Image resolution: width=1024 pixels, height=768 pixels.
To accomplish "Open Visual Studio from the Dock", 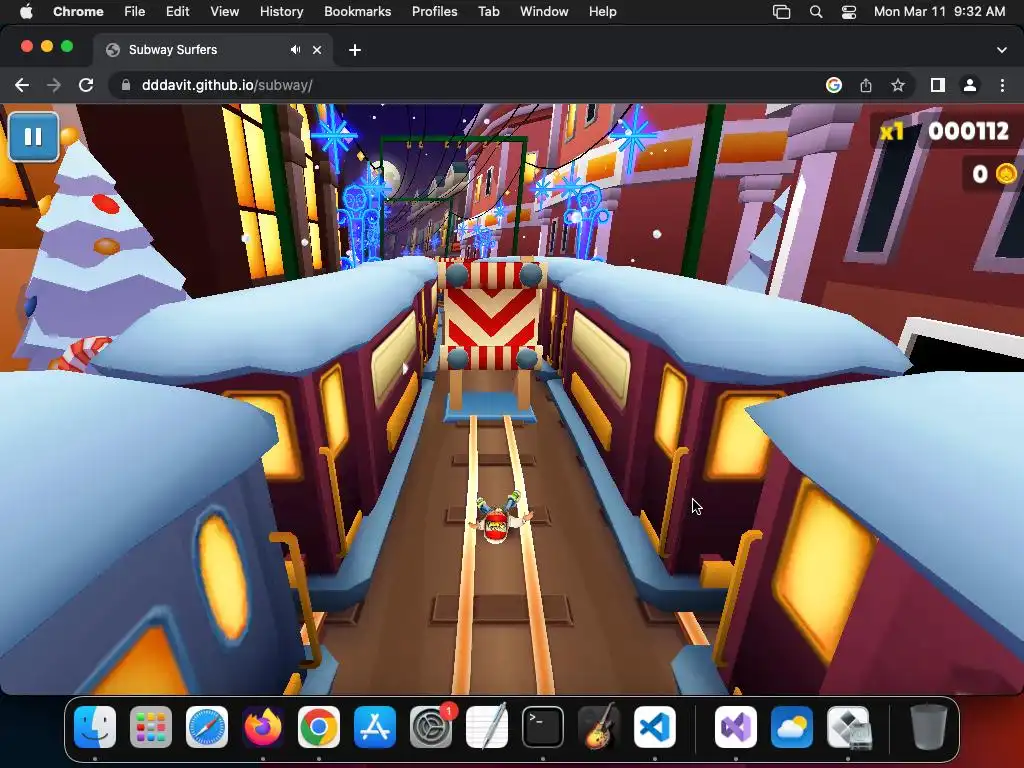I will click(736, 726).
